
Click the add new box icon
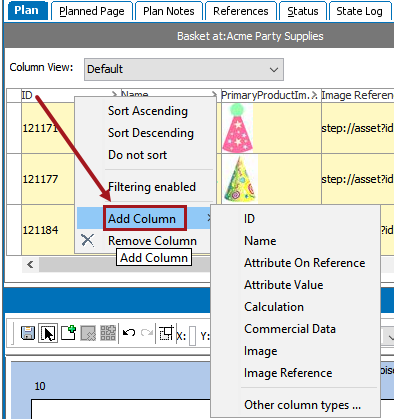(69, 333)
